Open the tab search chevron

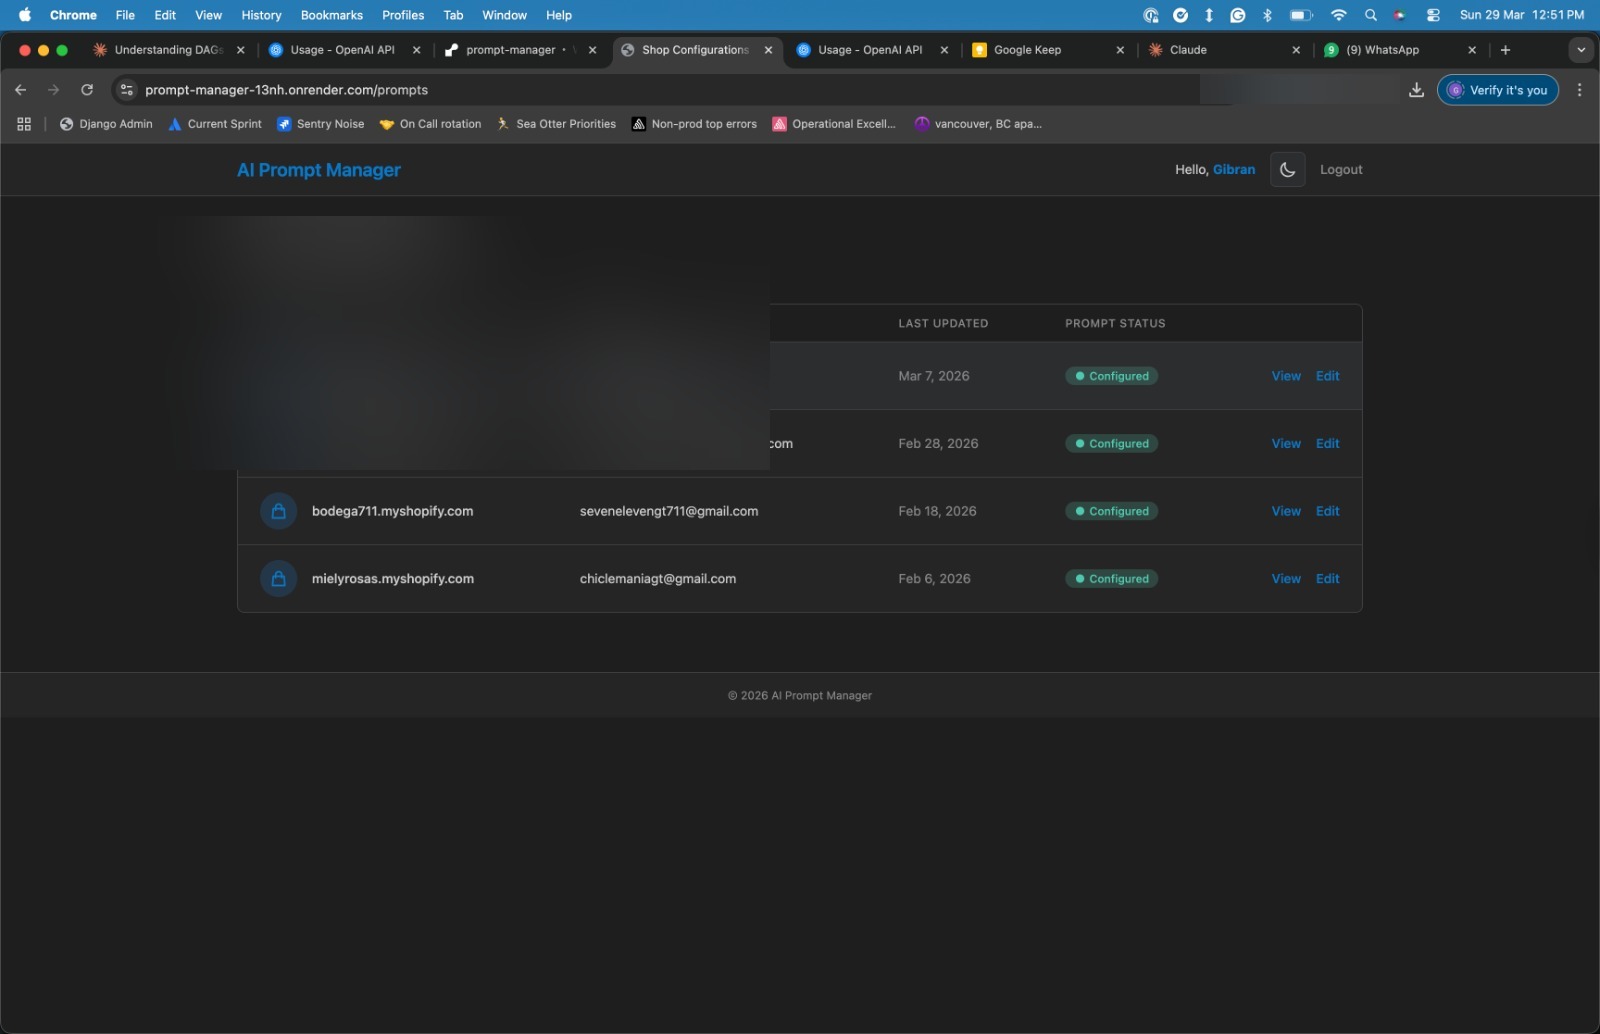click(x=1581, y=50)
